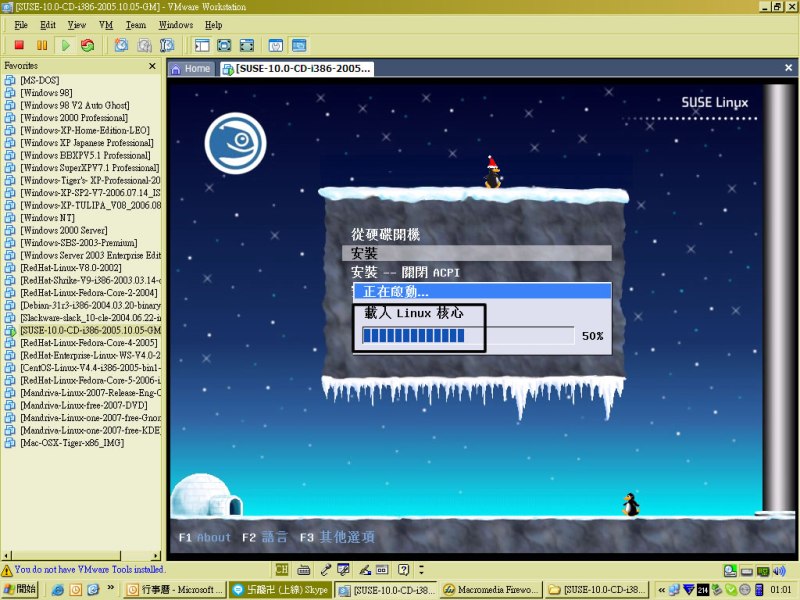Enter full screen mode icon
Image resolution: width=800 pixels, height=600 pixels.
tap(247, 45)
